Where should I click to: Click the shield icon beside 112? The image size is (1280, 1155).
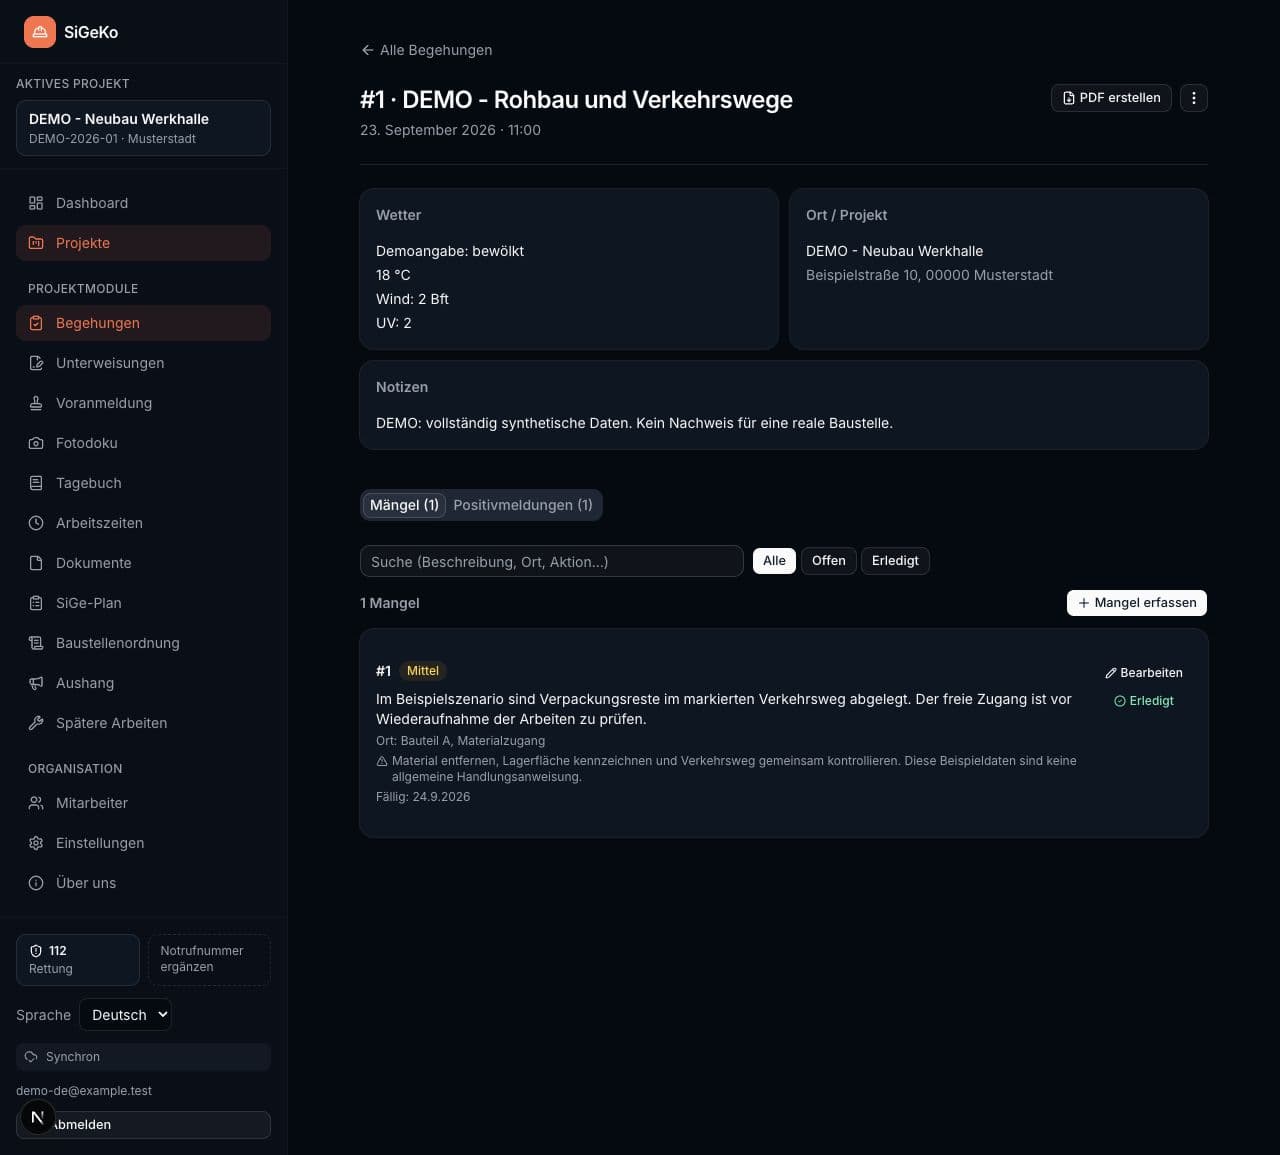36,951
